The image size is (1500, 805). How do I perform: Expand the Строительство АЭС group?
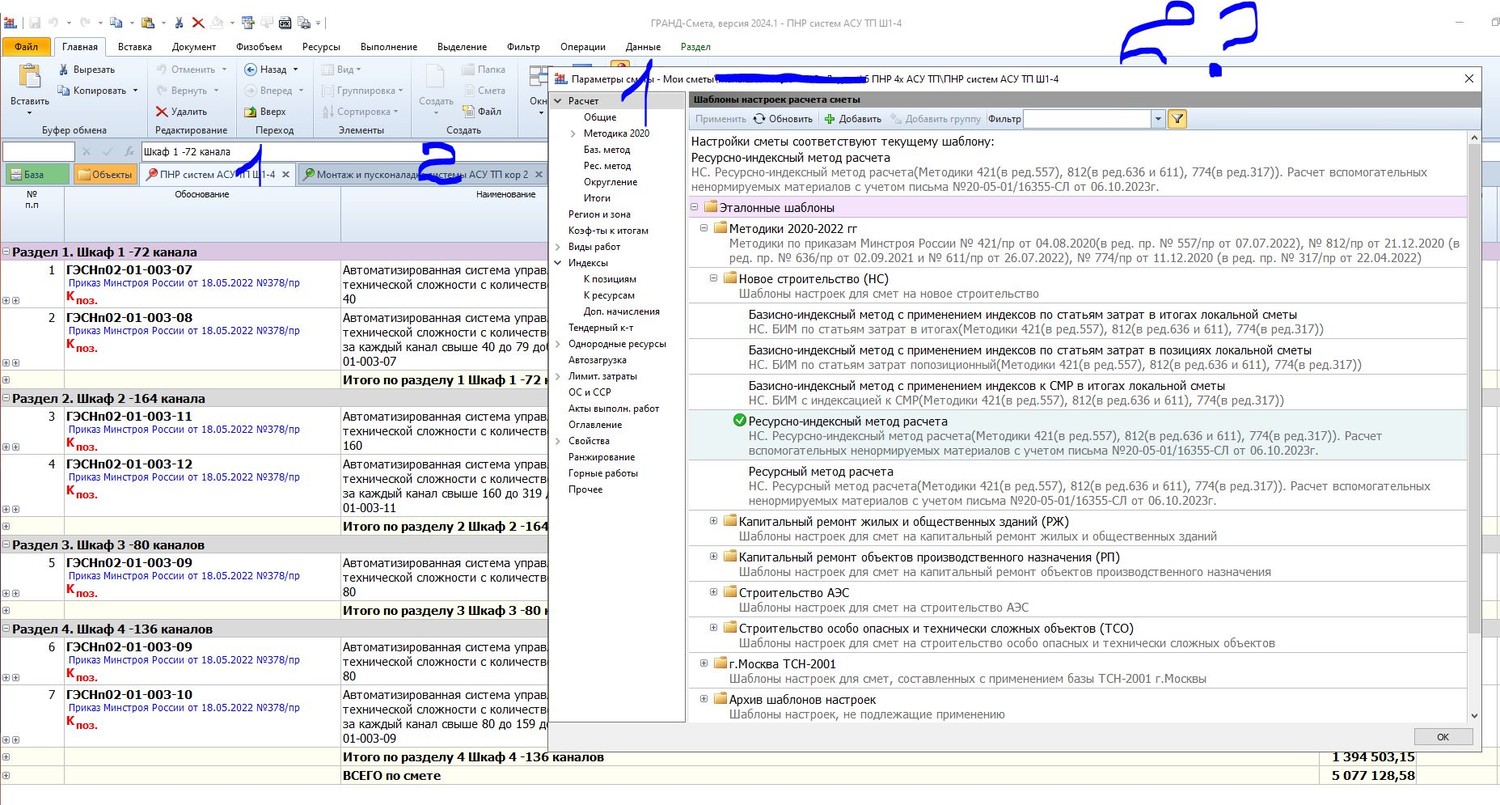pos(714,592)
